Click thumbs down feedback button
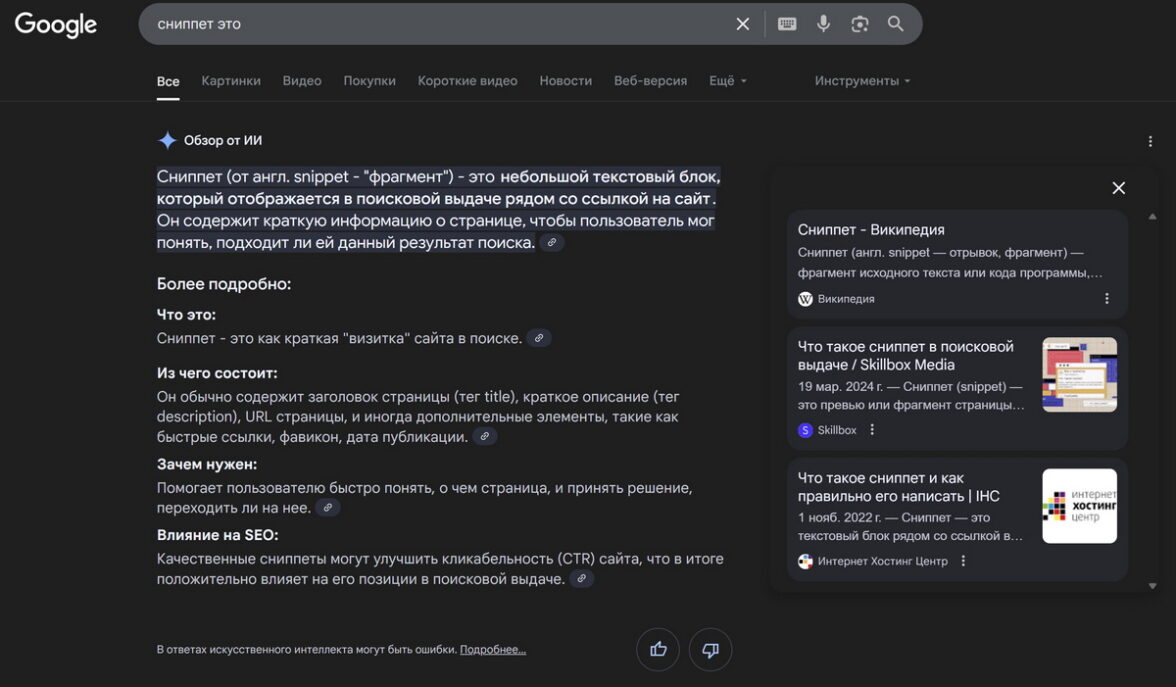 (x=710, y=650)
